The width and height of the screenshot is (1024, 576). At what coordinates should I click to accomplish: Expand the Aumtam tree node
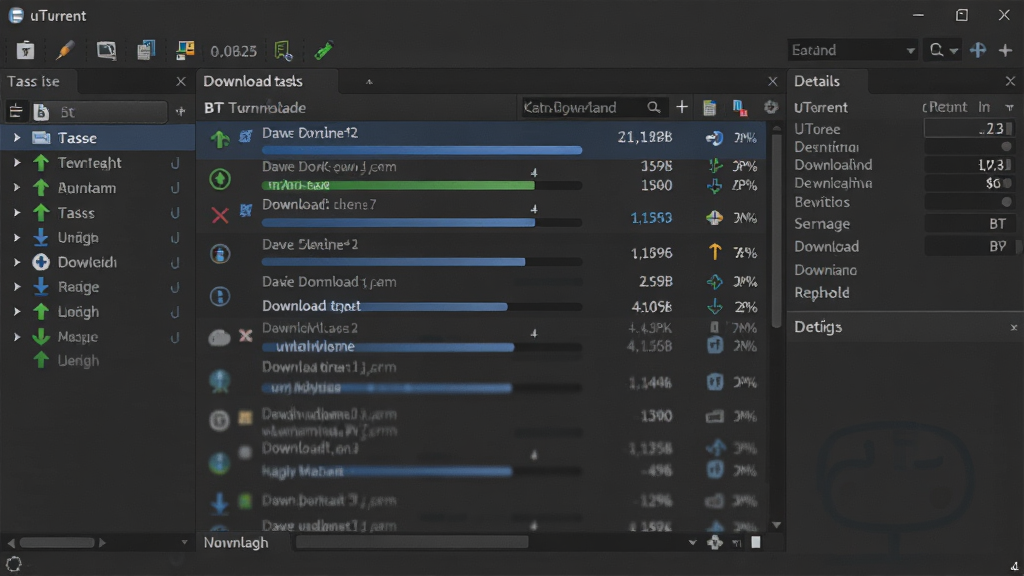[x=17, y=187]
